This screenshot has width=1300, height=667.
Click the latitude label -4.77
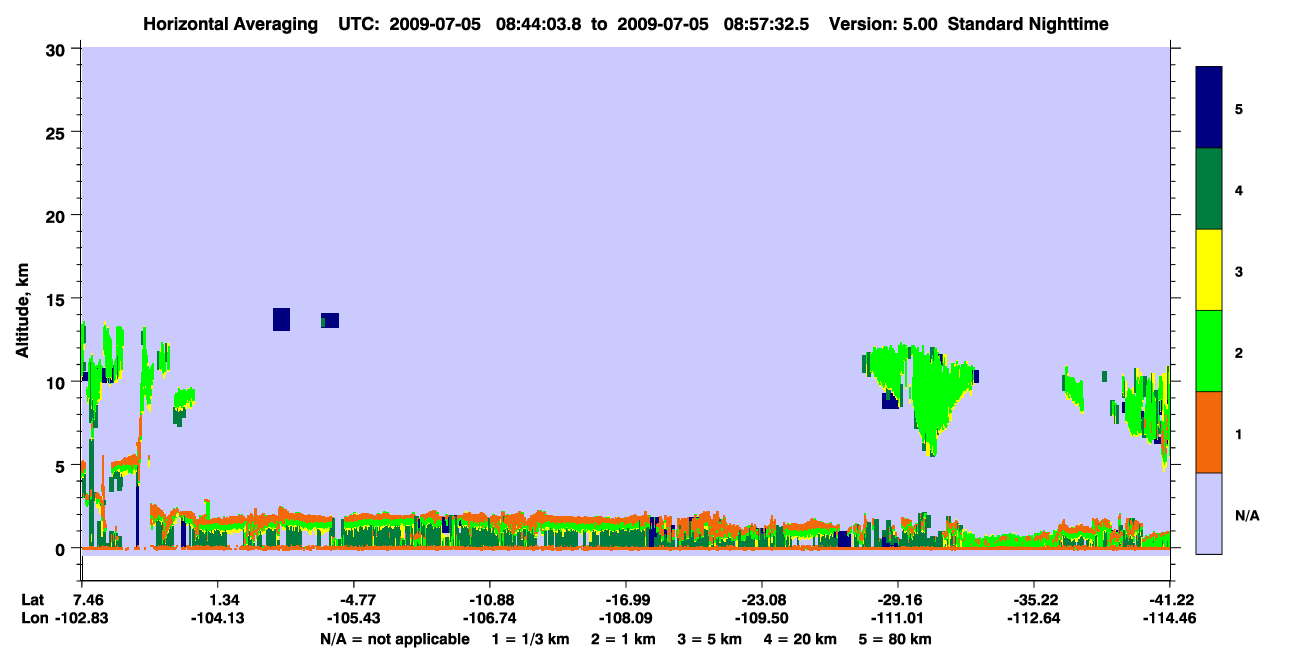click(x=354, y=600)
